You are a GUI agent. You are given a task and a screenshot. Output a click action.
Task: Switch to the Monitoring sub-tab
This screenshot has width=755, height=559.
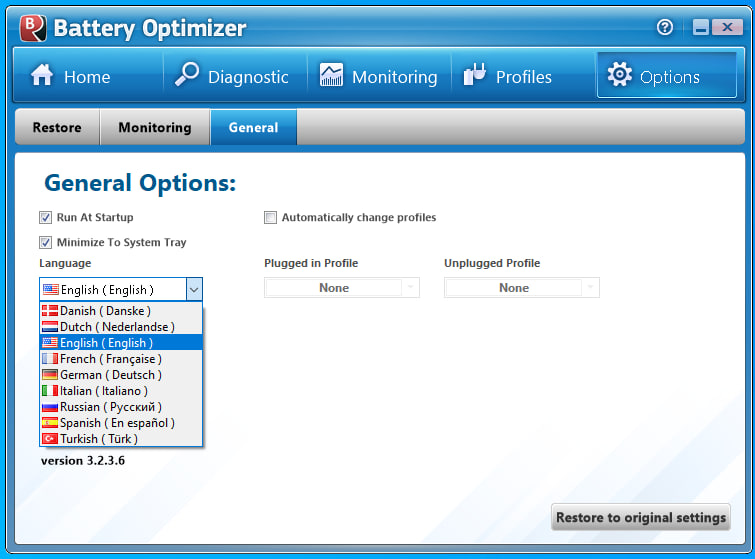click(x=155, y=127)
